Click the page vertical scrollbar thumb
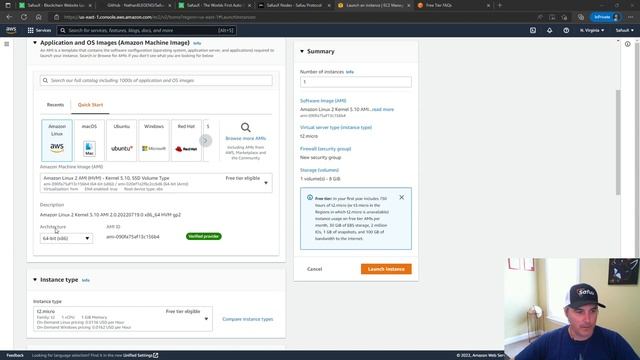640x360 pixels. click(x=618, y=142)
